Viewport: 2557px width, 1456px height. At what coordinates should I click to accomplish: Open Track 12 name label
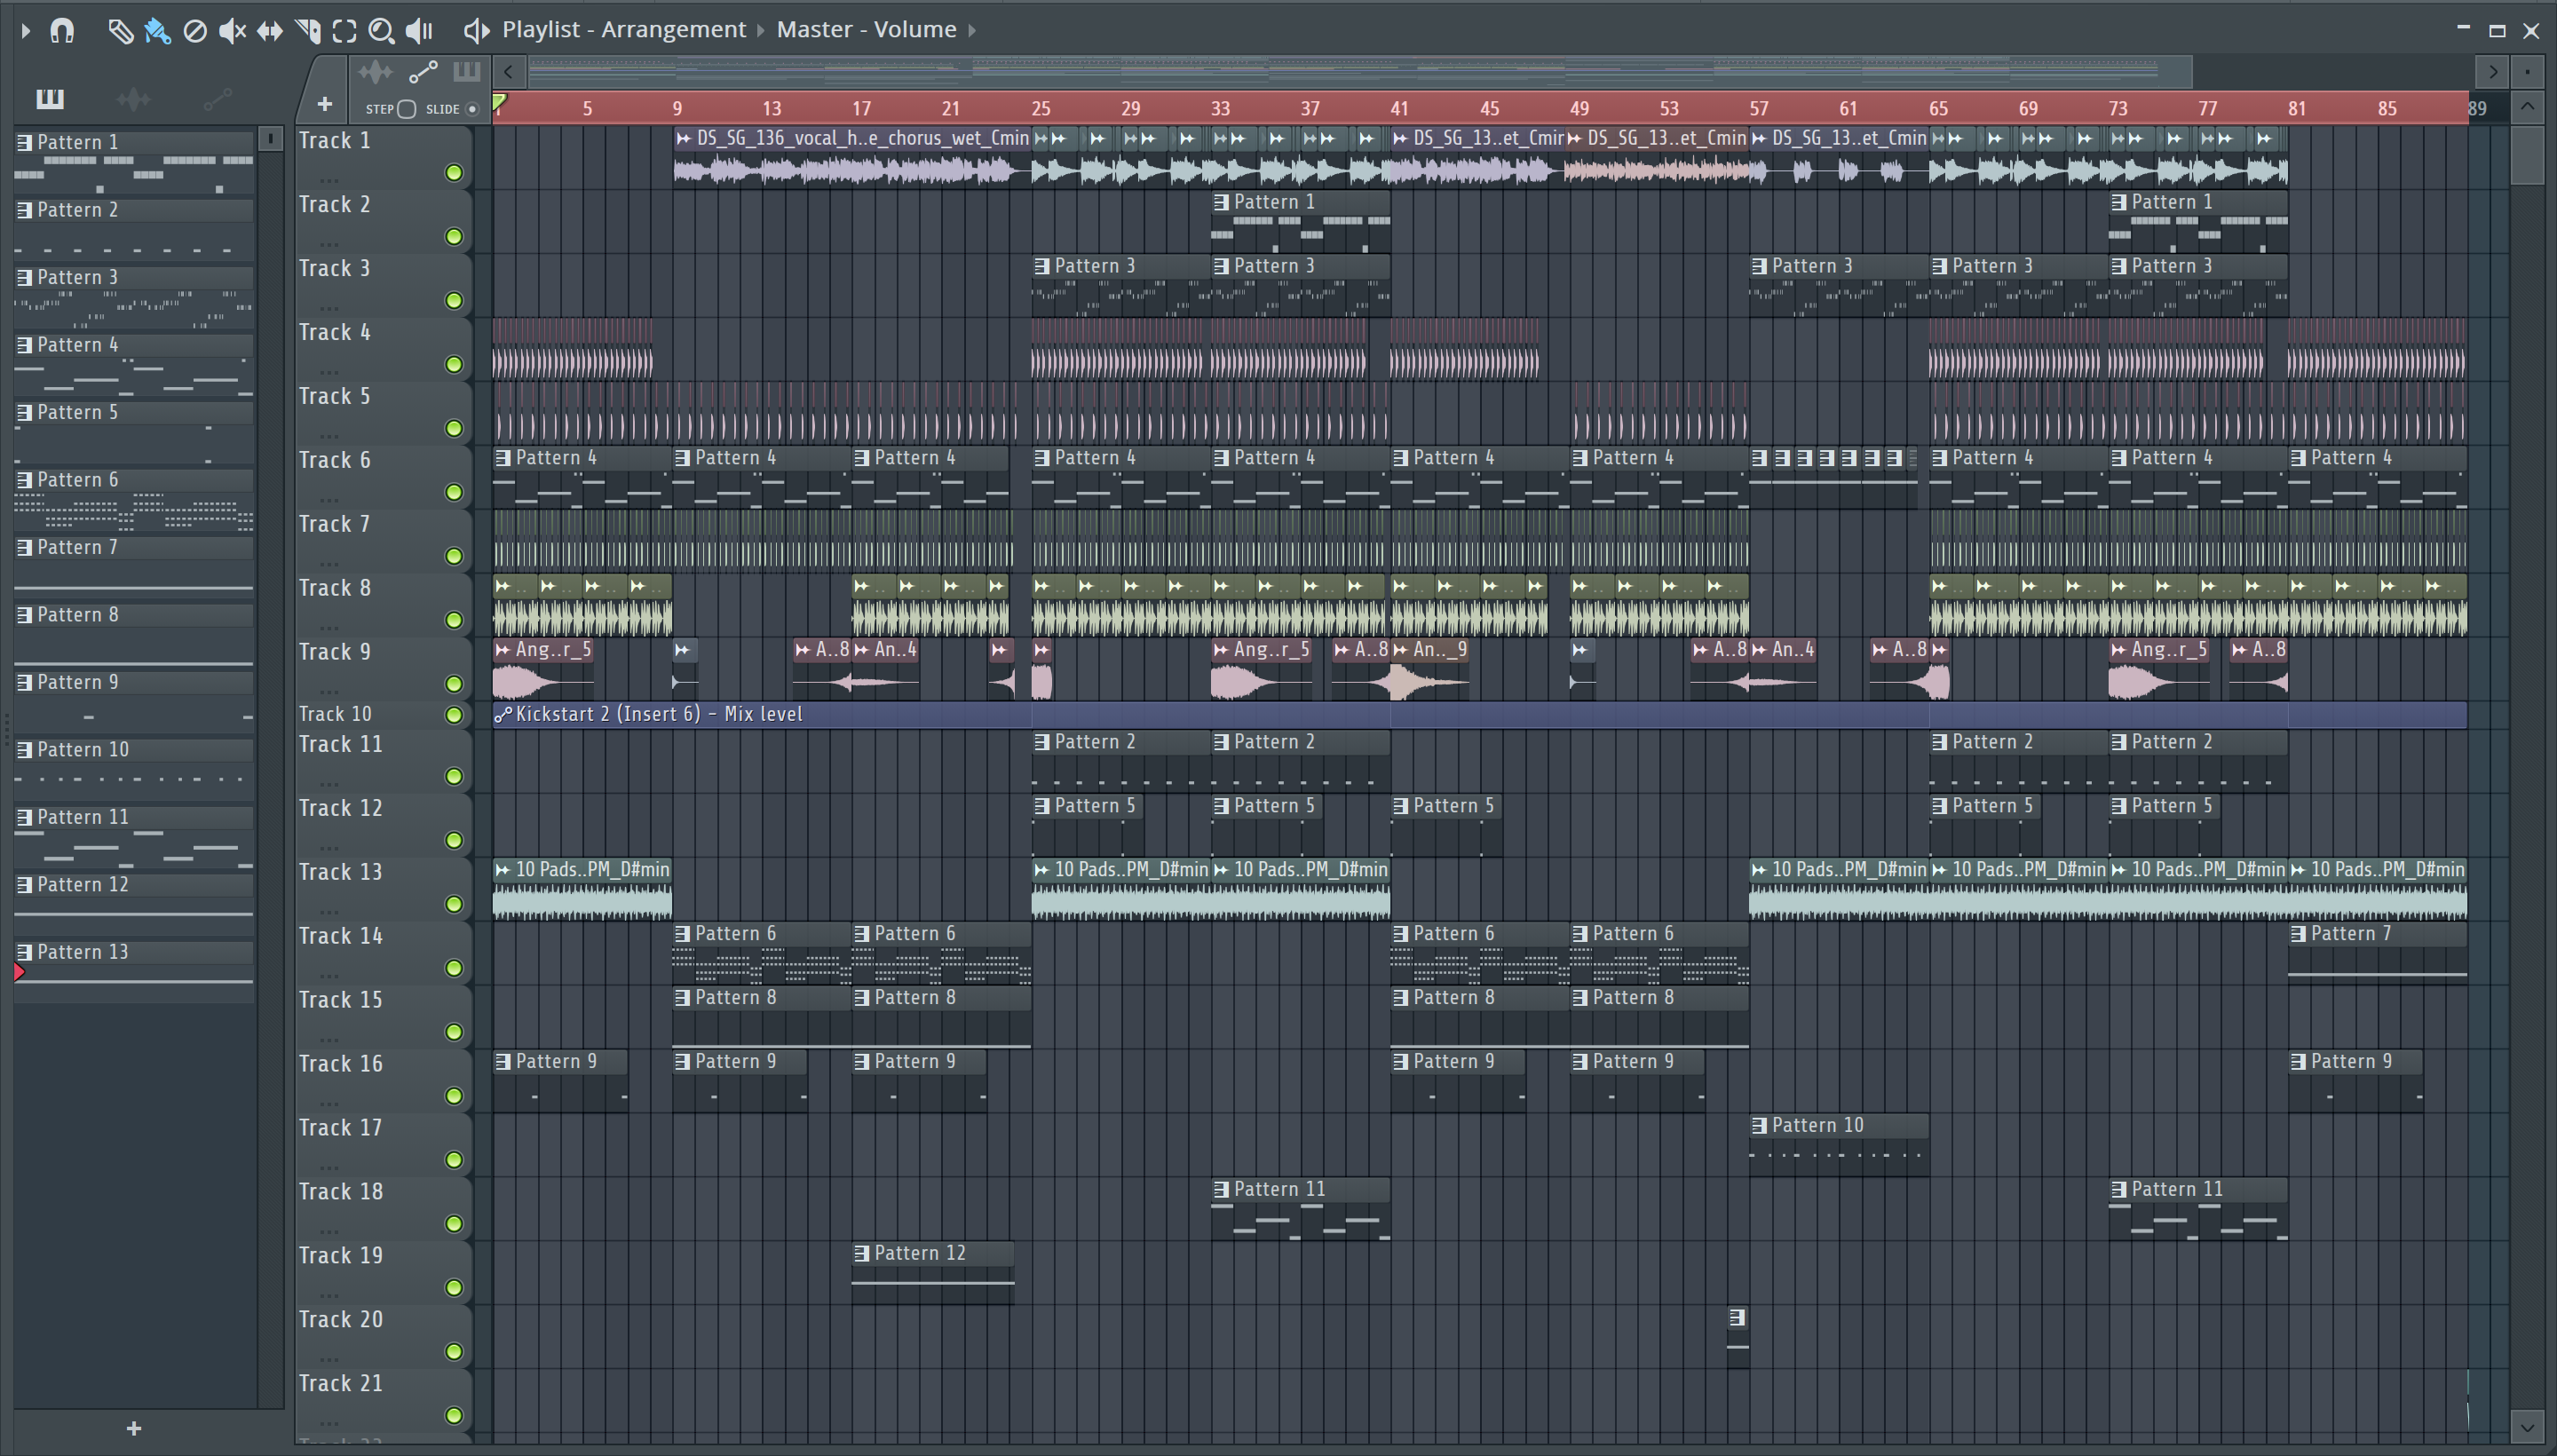click(341, 808)
